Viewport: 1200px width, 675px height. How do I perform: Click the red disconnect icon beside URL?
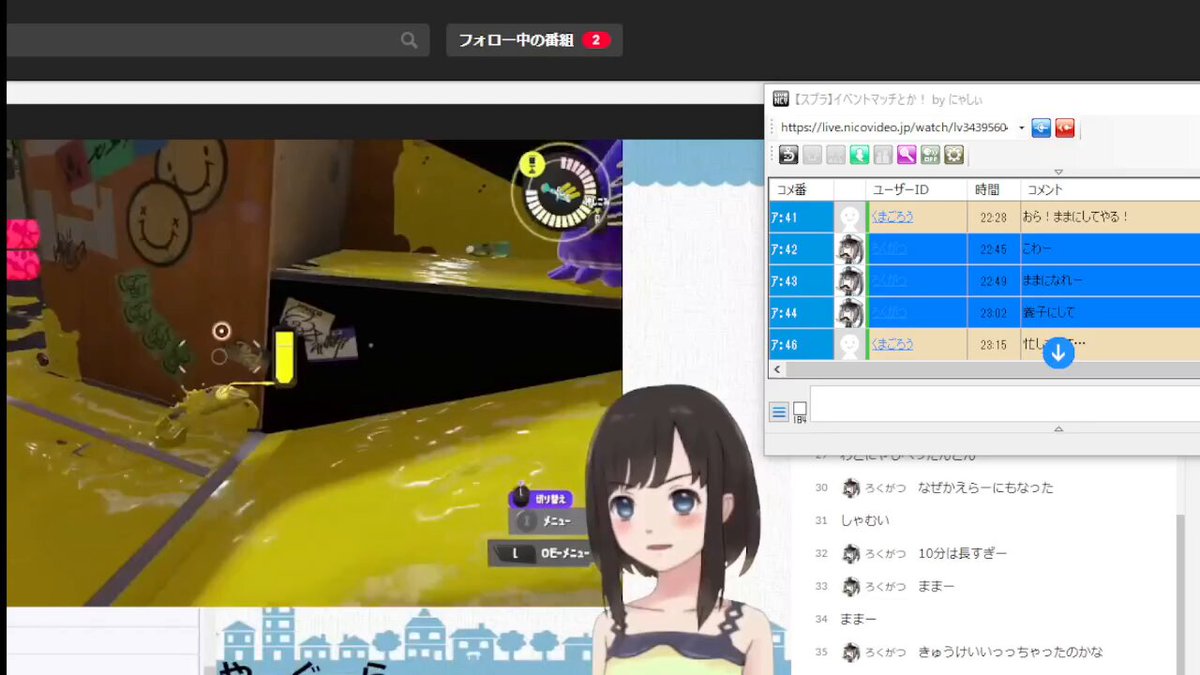(1065, 127)
